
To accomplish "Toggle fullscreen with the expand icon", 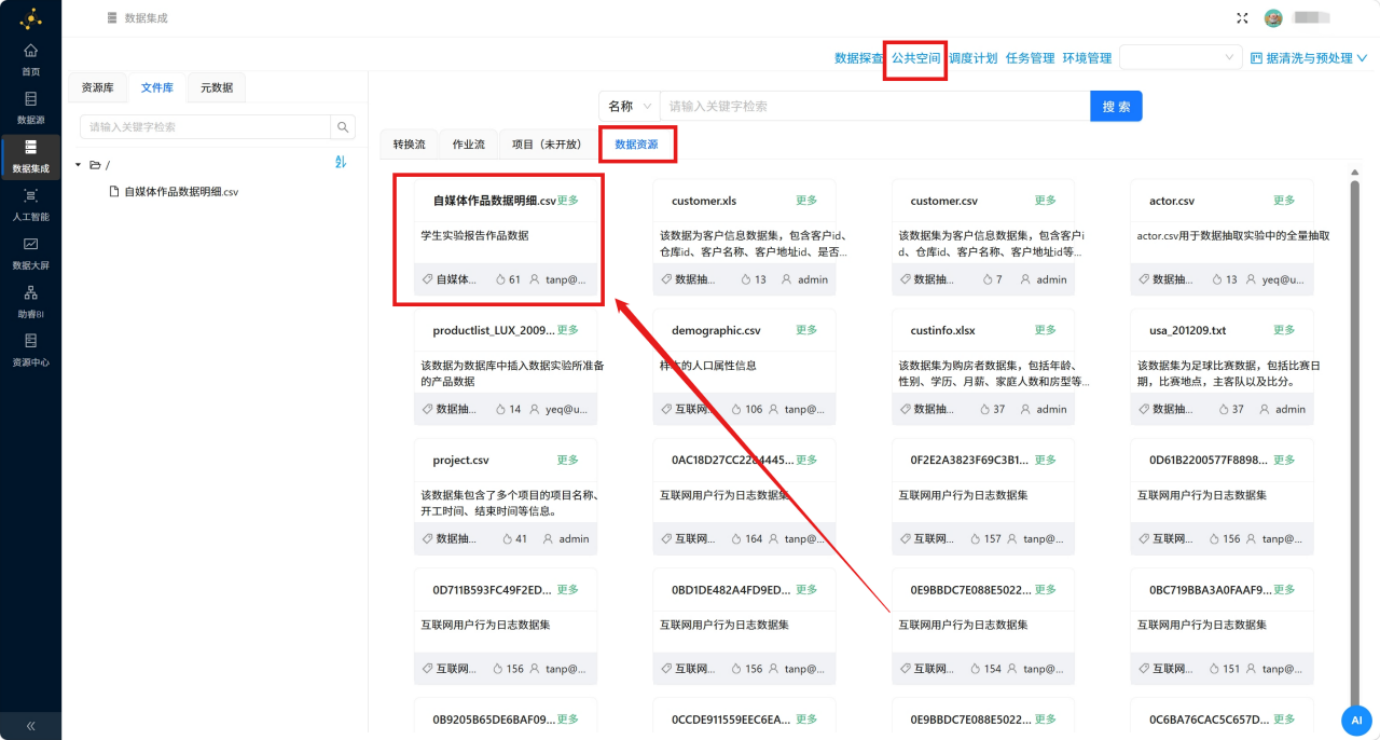I will coord(1243,18).
